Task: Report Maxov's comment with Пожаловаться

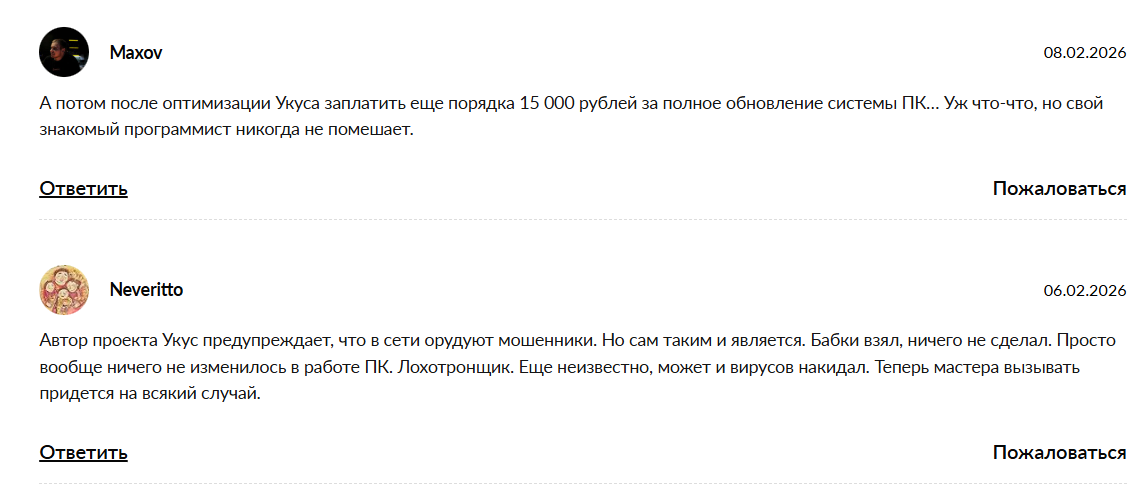Action: point(1059,189)
